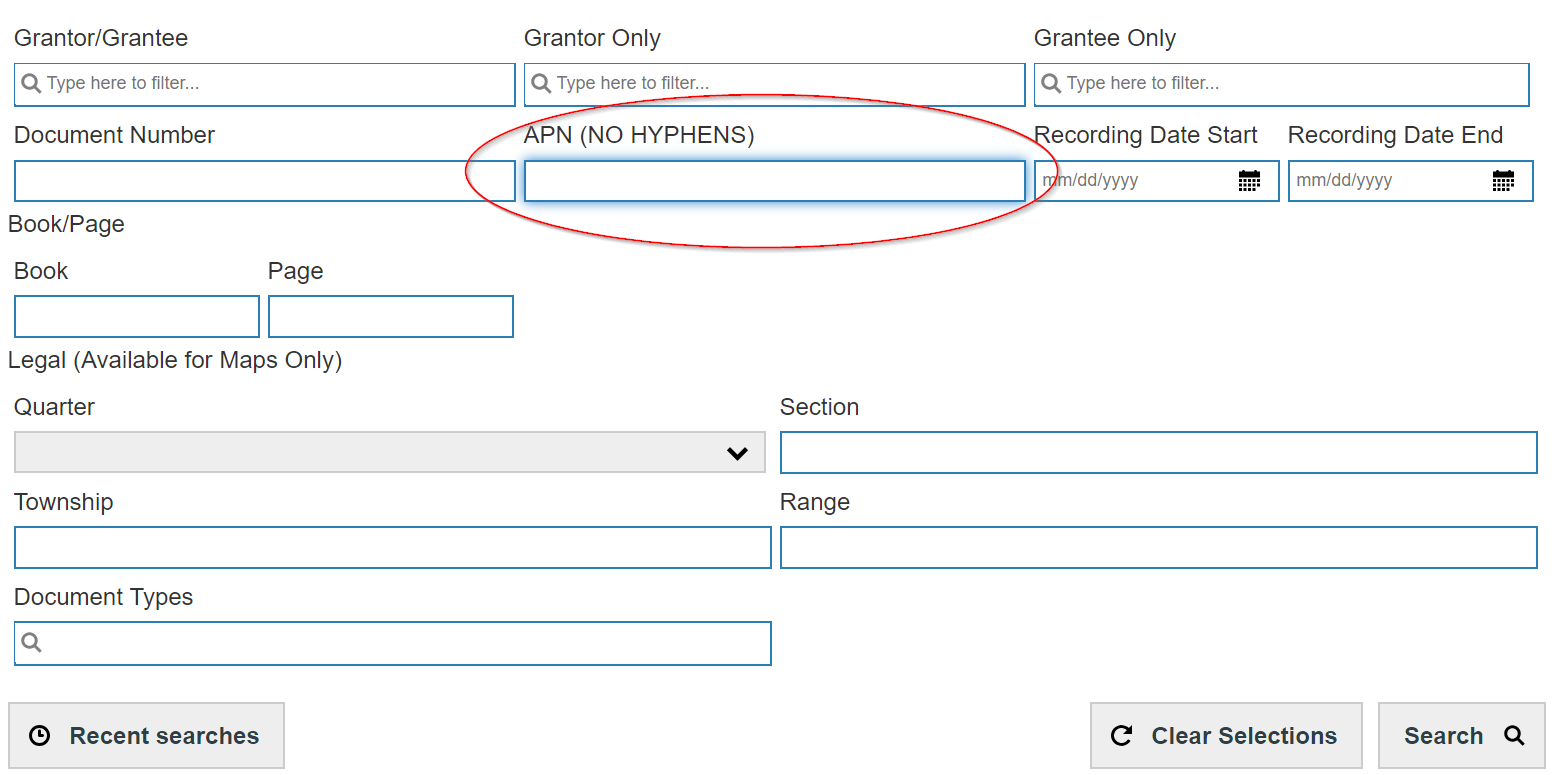This screenshot has width=1559, height=775.
Task: Click the Recording Date End date field
Action: 1384,181
